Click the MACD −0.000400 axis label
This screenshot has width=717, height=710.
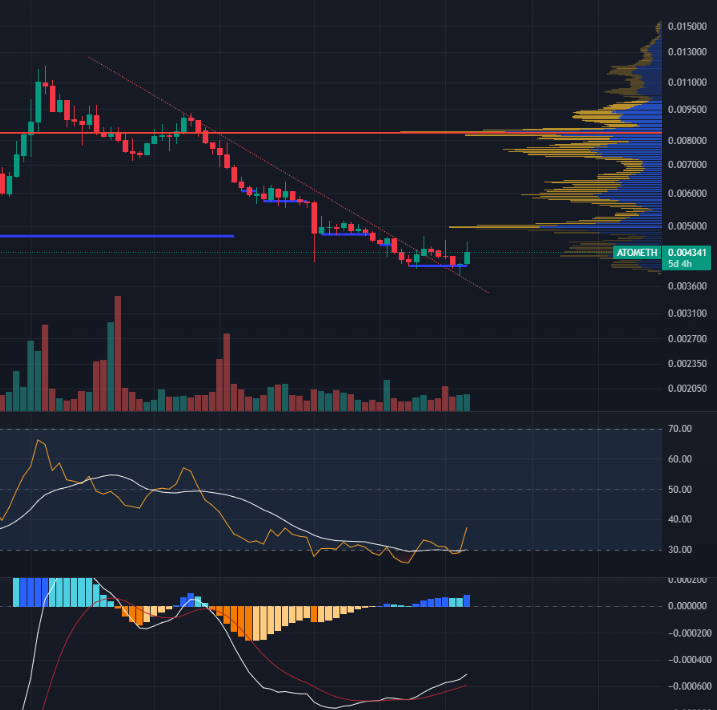[x=689, y=660]
